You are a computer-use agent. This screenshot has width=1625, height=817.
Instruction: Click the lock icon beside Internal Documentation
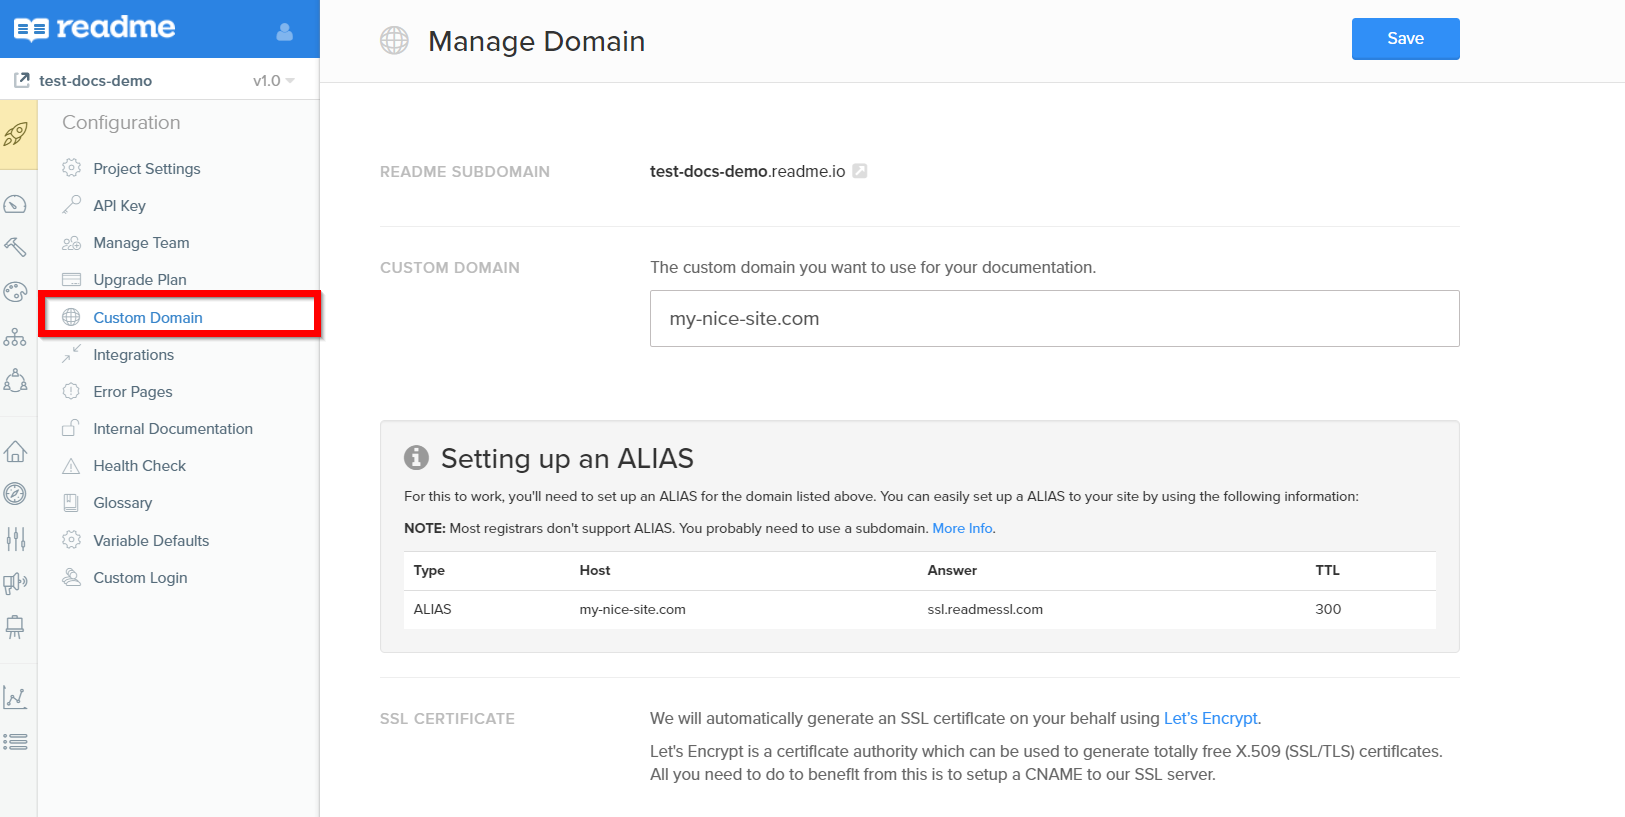(x=71, y=428)
